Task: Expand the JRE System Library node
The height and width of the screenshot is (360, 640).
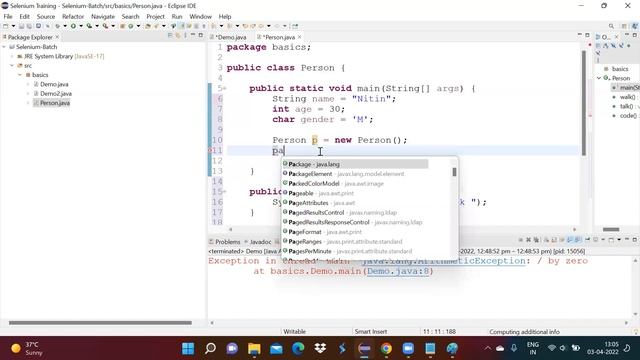Action: [12, 56]
